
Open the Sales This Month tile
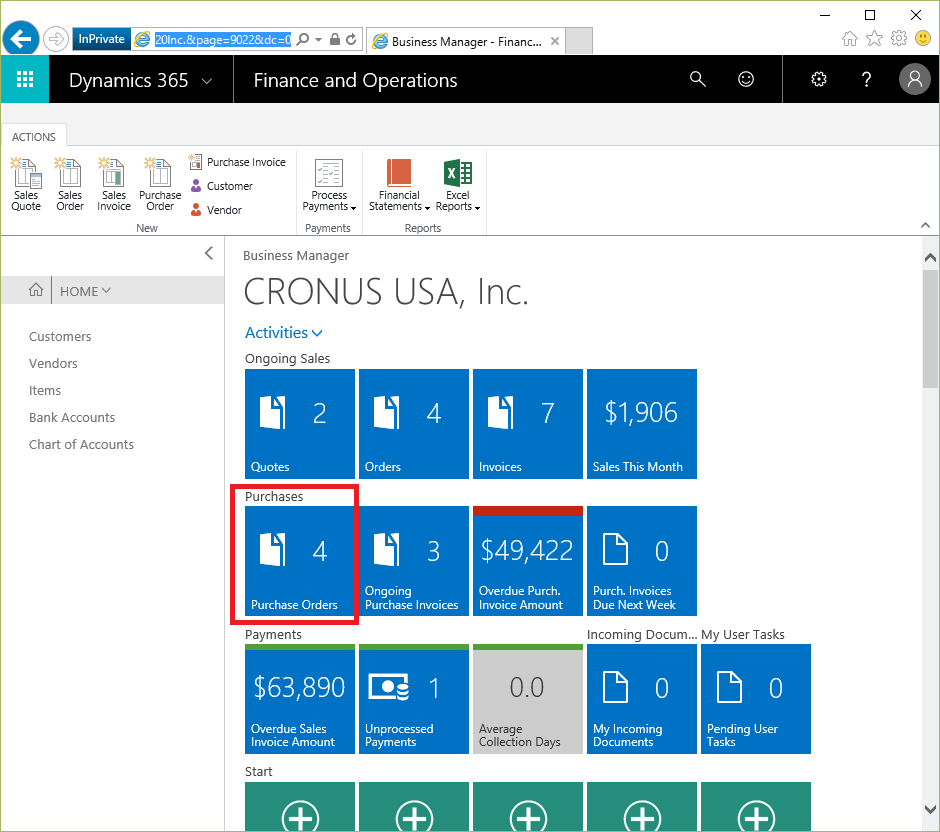[x=641, y=424]
